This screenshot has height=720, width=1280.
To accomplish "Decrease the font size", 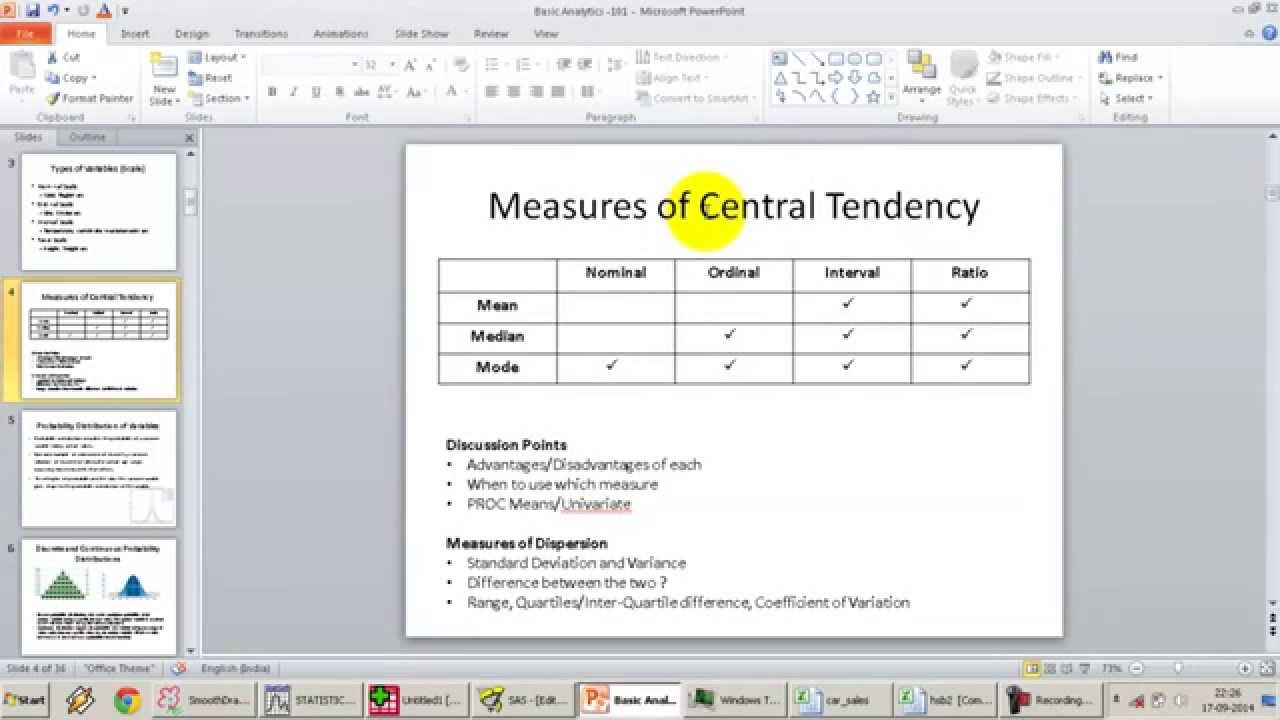I will point(431,65).
